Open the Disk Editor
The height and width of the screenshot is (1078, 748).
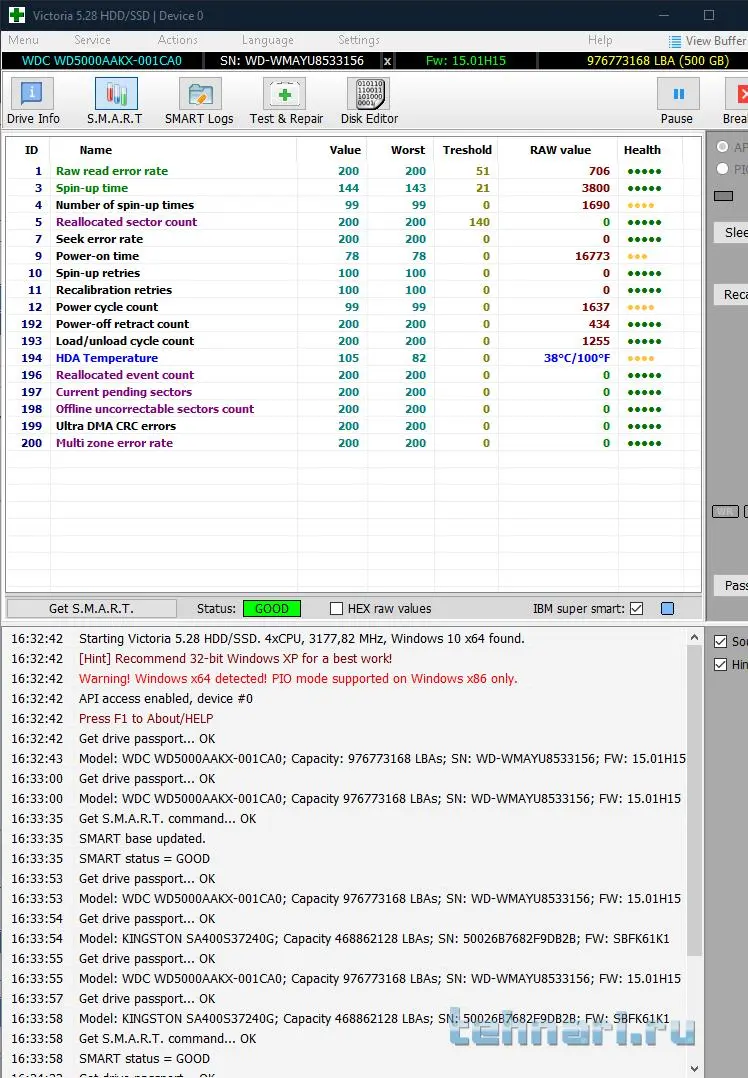click(x=369, y=101)
